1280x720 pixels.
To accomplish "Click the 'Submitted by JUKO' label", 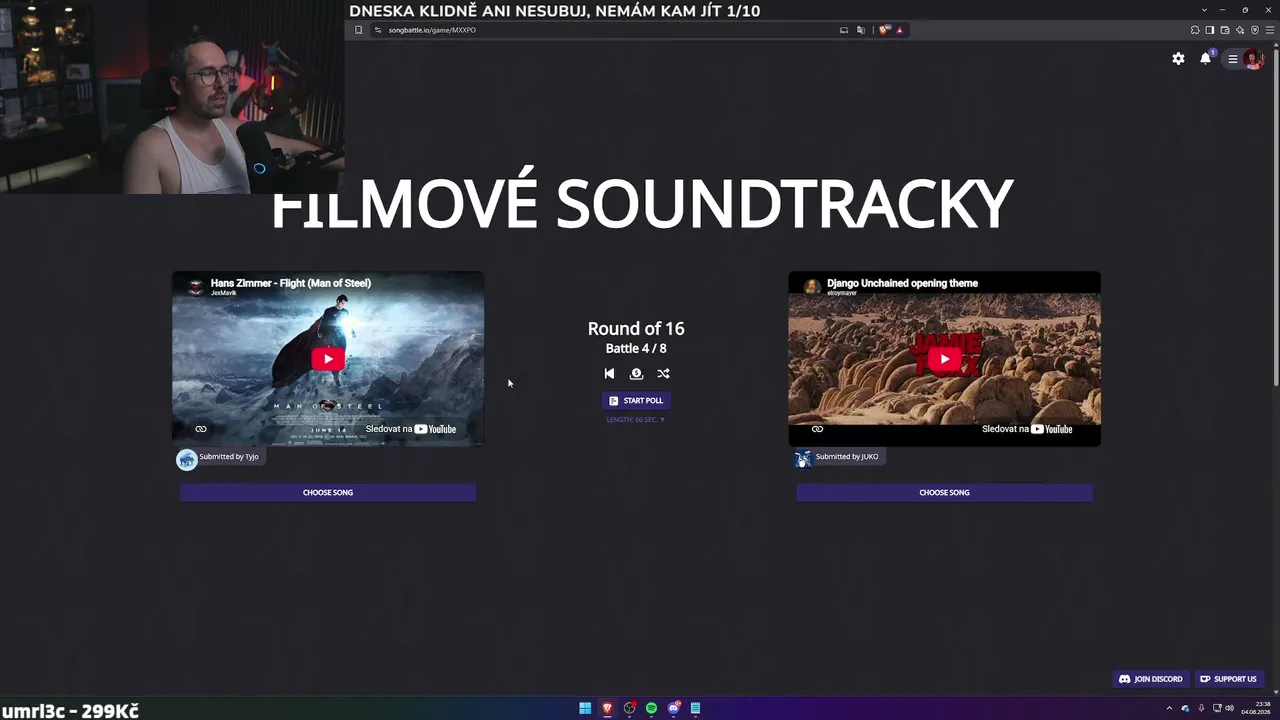I will [x=847, y=457].
